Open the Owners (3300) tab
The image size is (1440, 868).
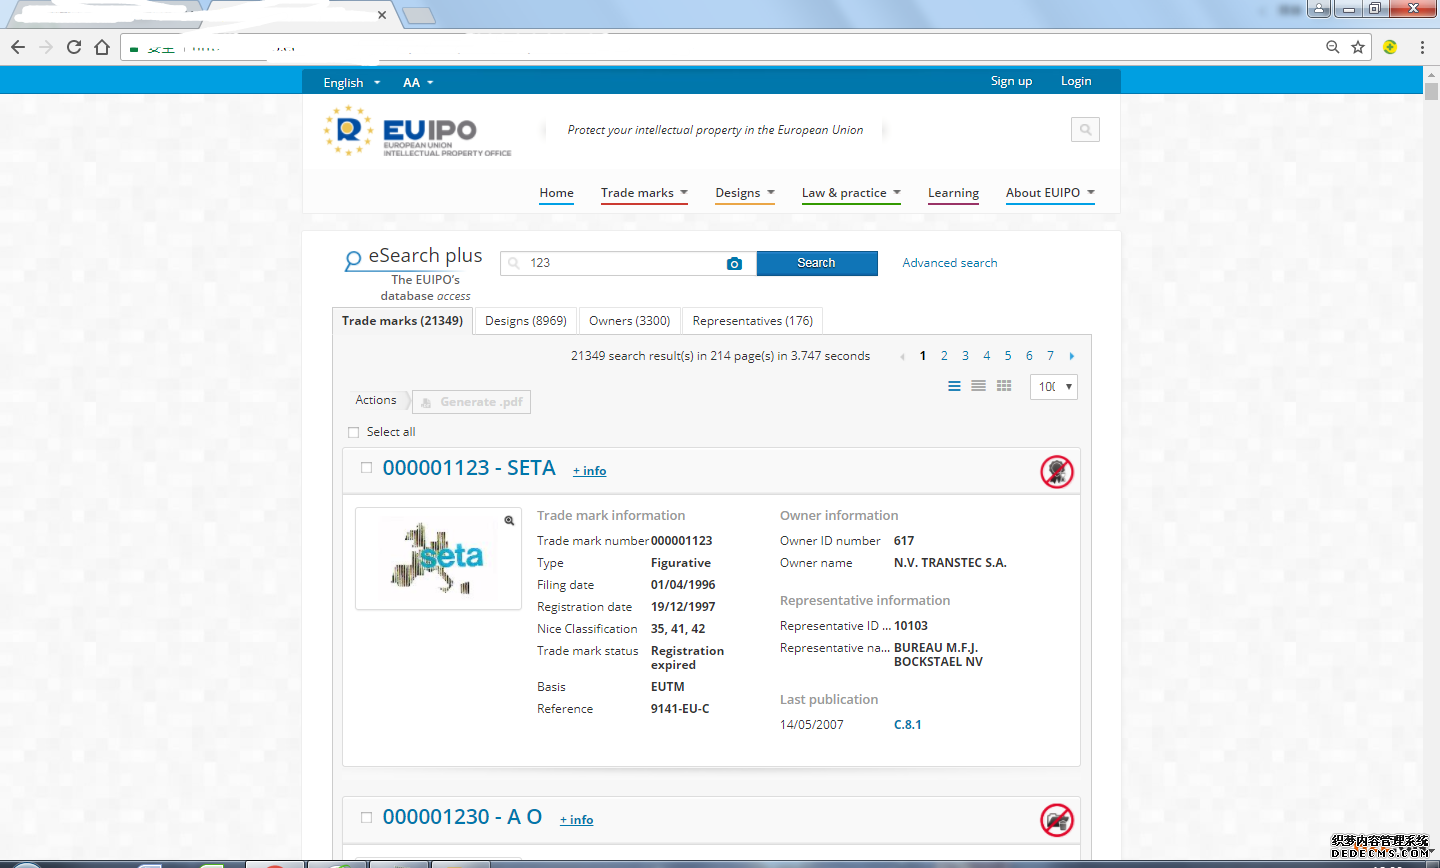[x=629, y=321]
